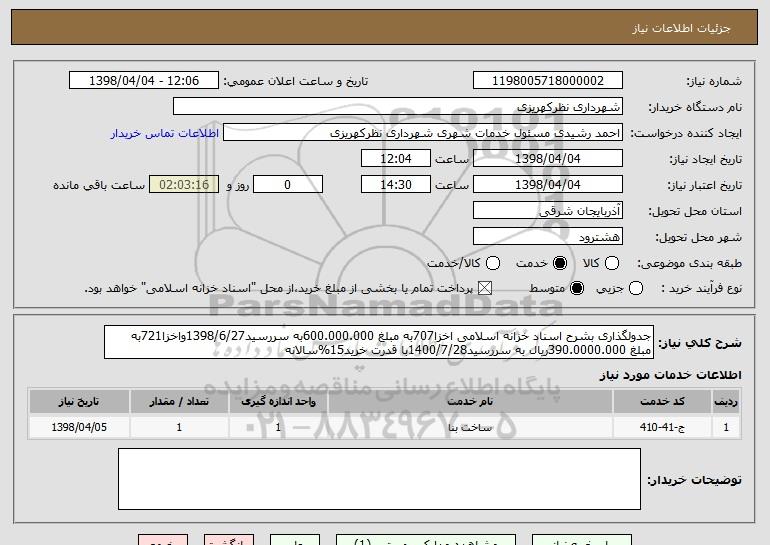Image resolution: width=770 pixels, height=545 pixels.
Task: Choose the جزیی purchase process radio
Action: (x=635, y=288)
